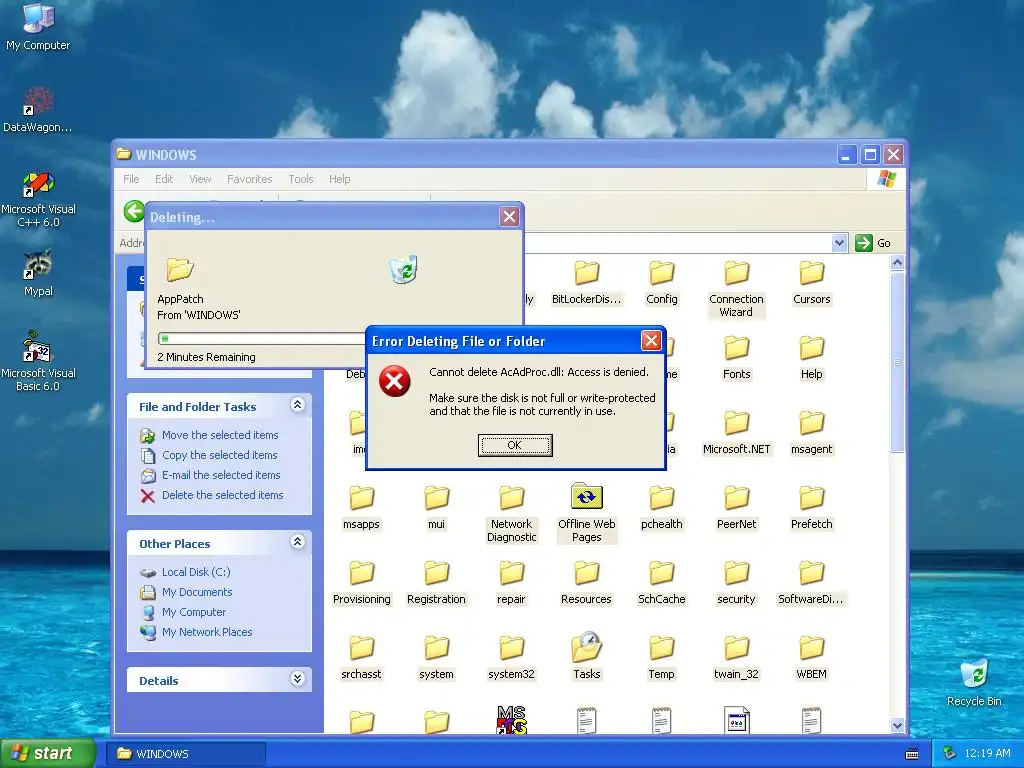Select the msagent folder

(812, 433)
